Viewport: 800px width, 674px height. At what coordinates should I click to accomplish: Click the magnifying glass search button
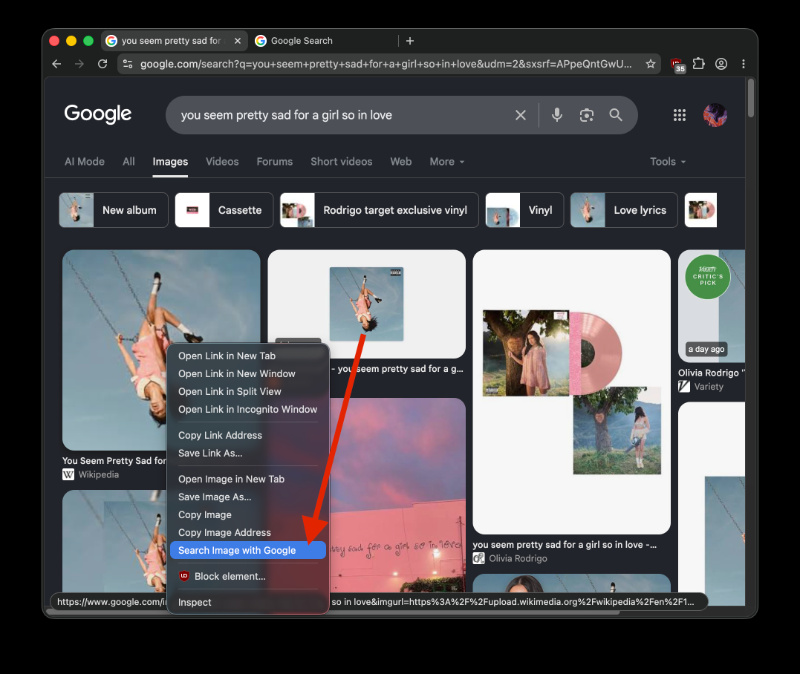pyautogui.click(x=616, y=115)
